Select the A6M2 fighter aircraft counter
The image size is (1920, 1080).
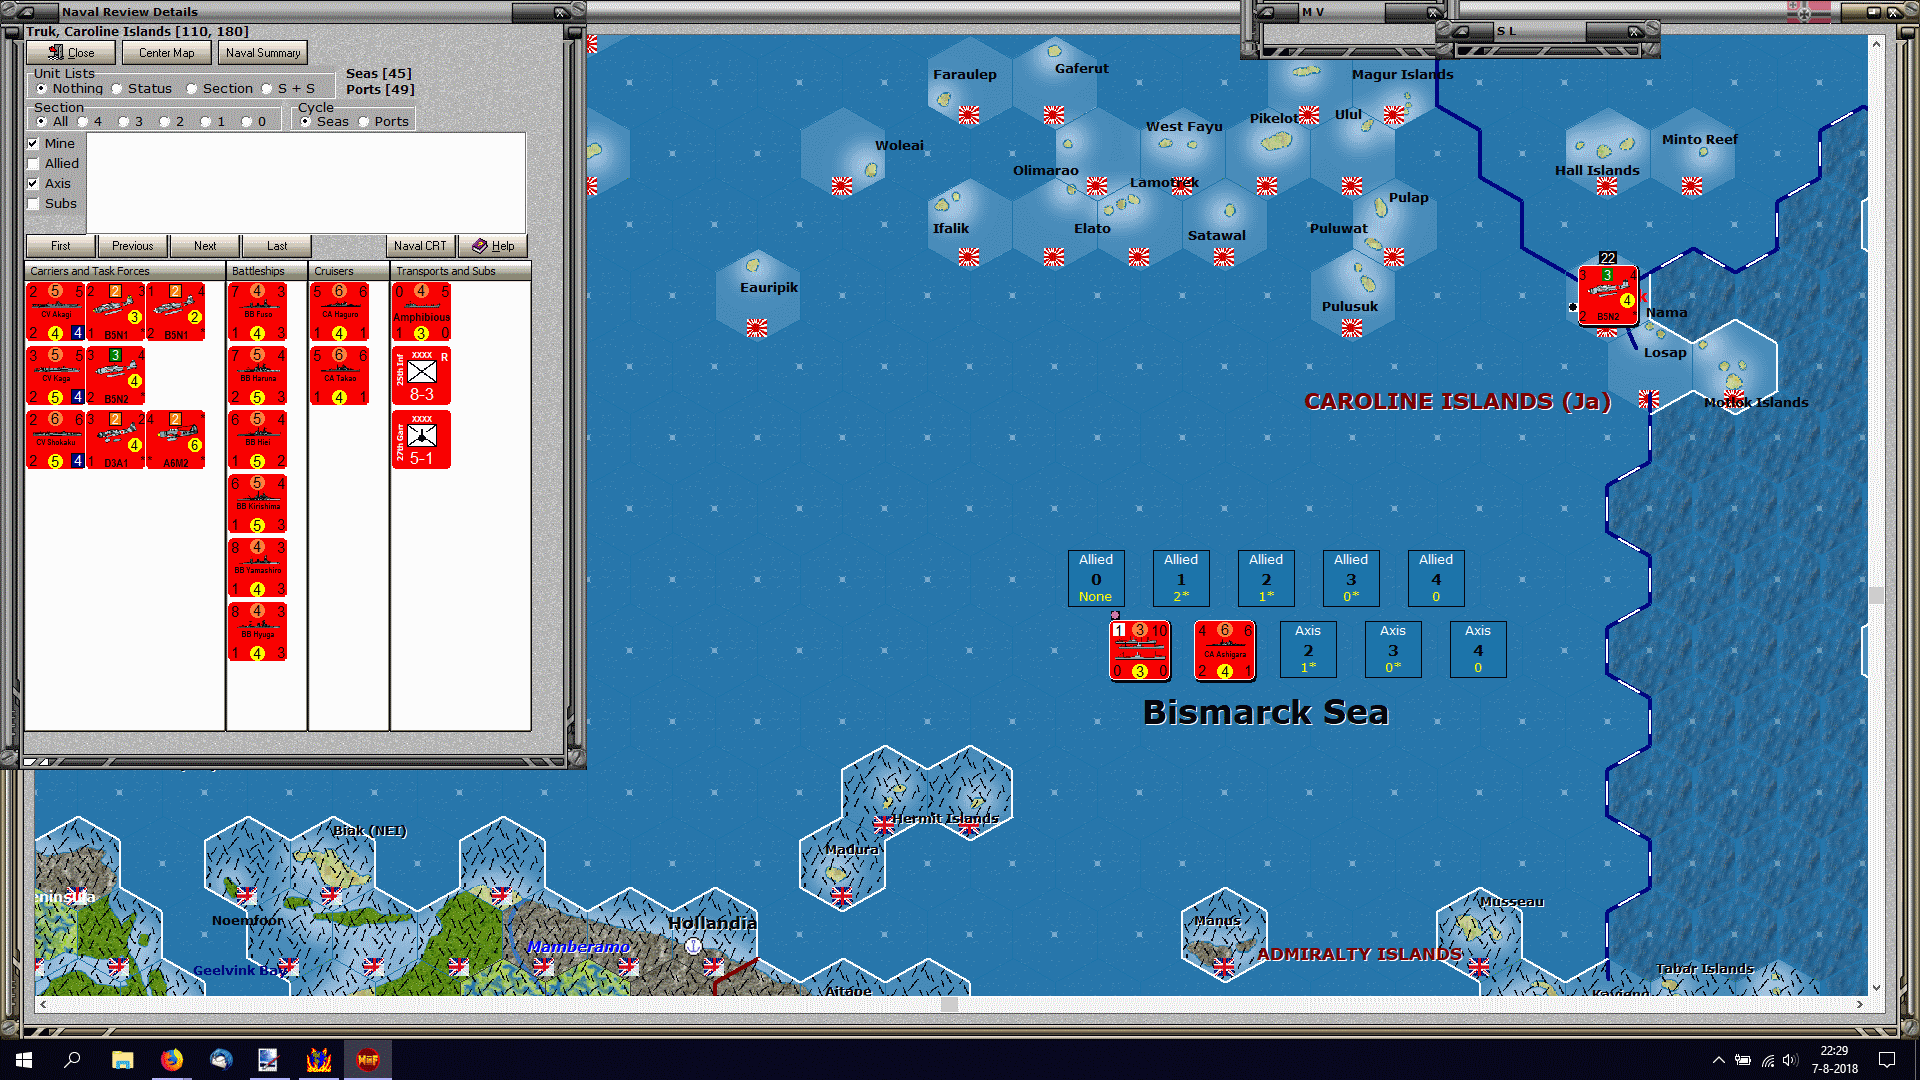click(176, 440)
